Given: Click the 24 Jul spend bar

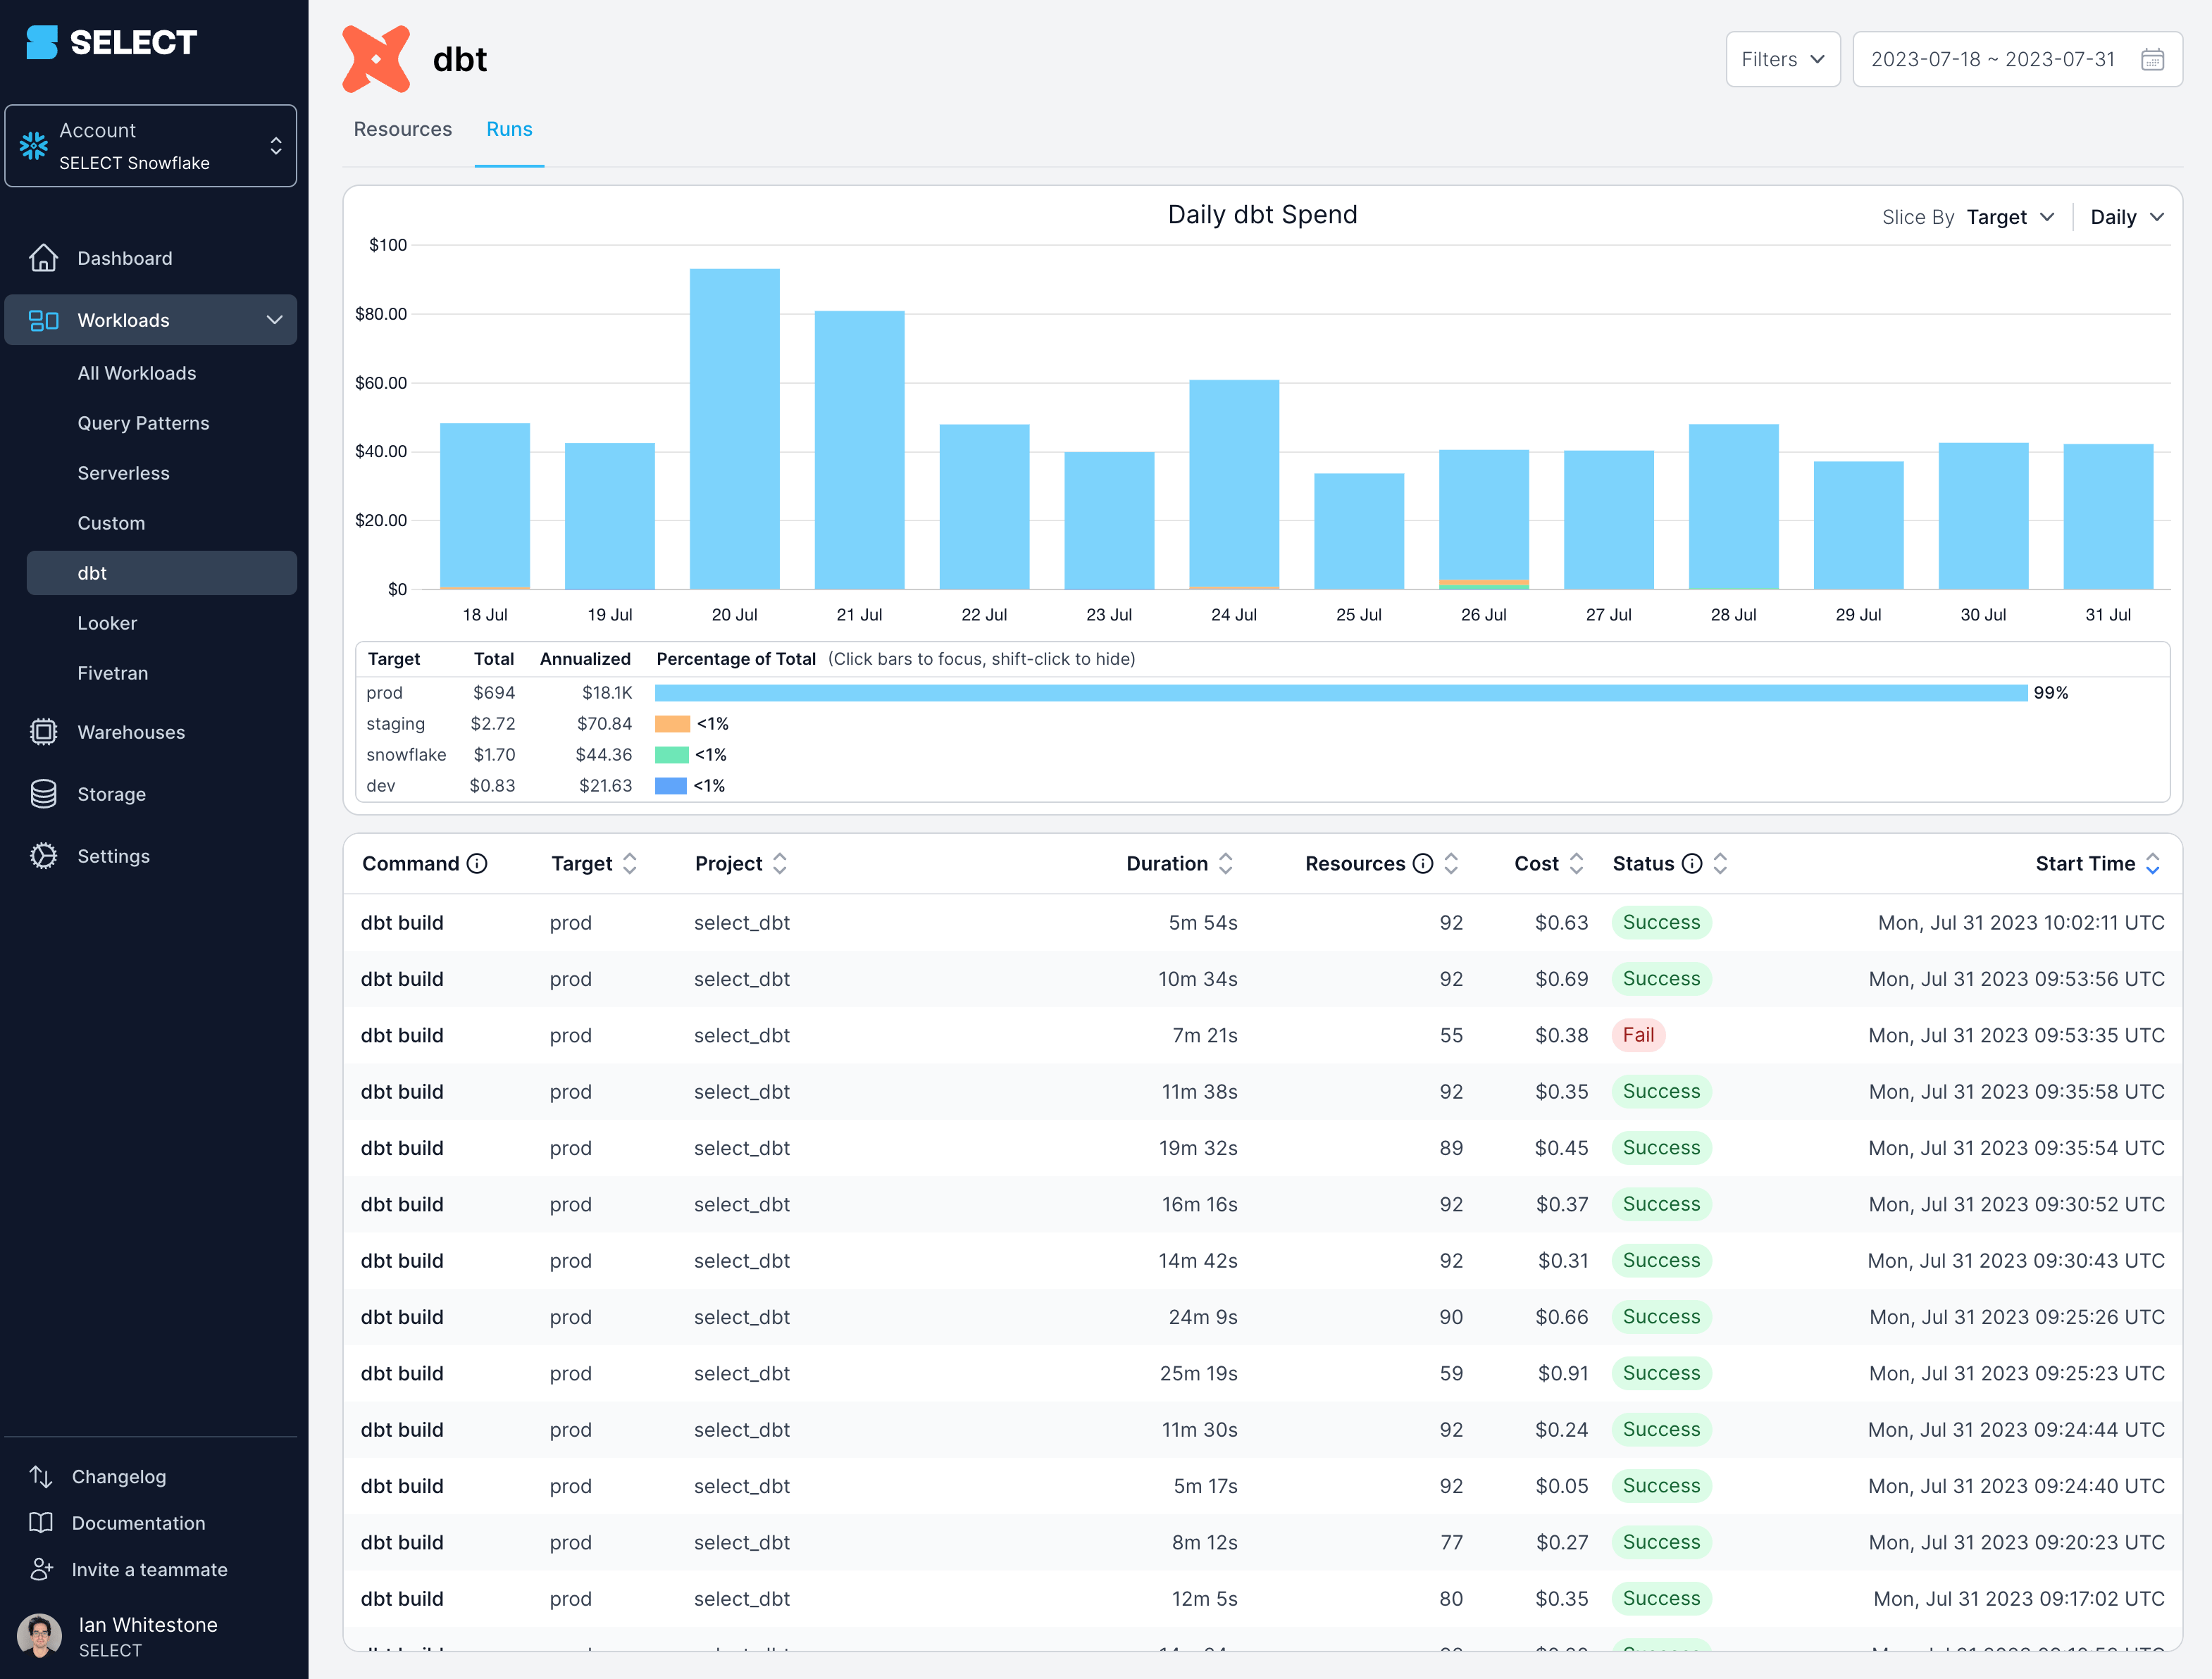Looking at the screenshot, I should coord(1234,484).
